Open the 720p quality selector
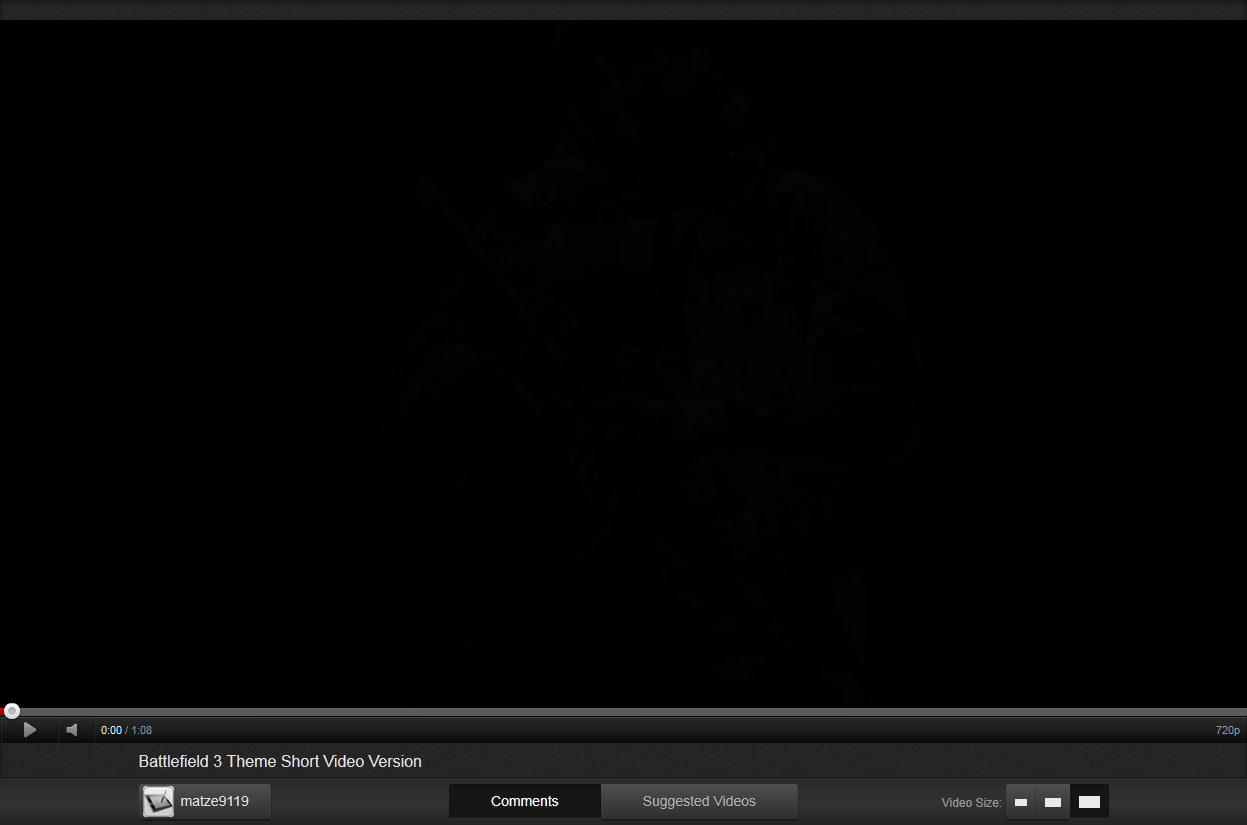Image resolution: width=1247 pixels, height=825 pixels. [1226, 730]
